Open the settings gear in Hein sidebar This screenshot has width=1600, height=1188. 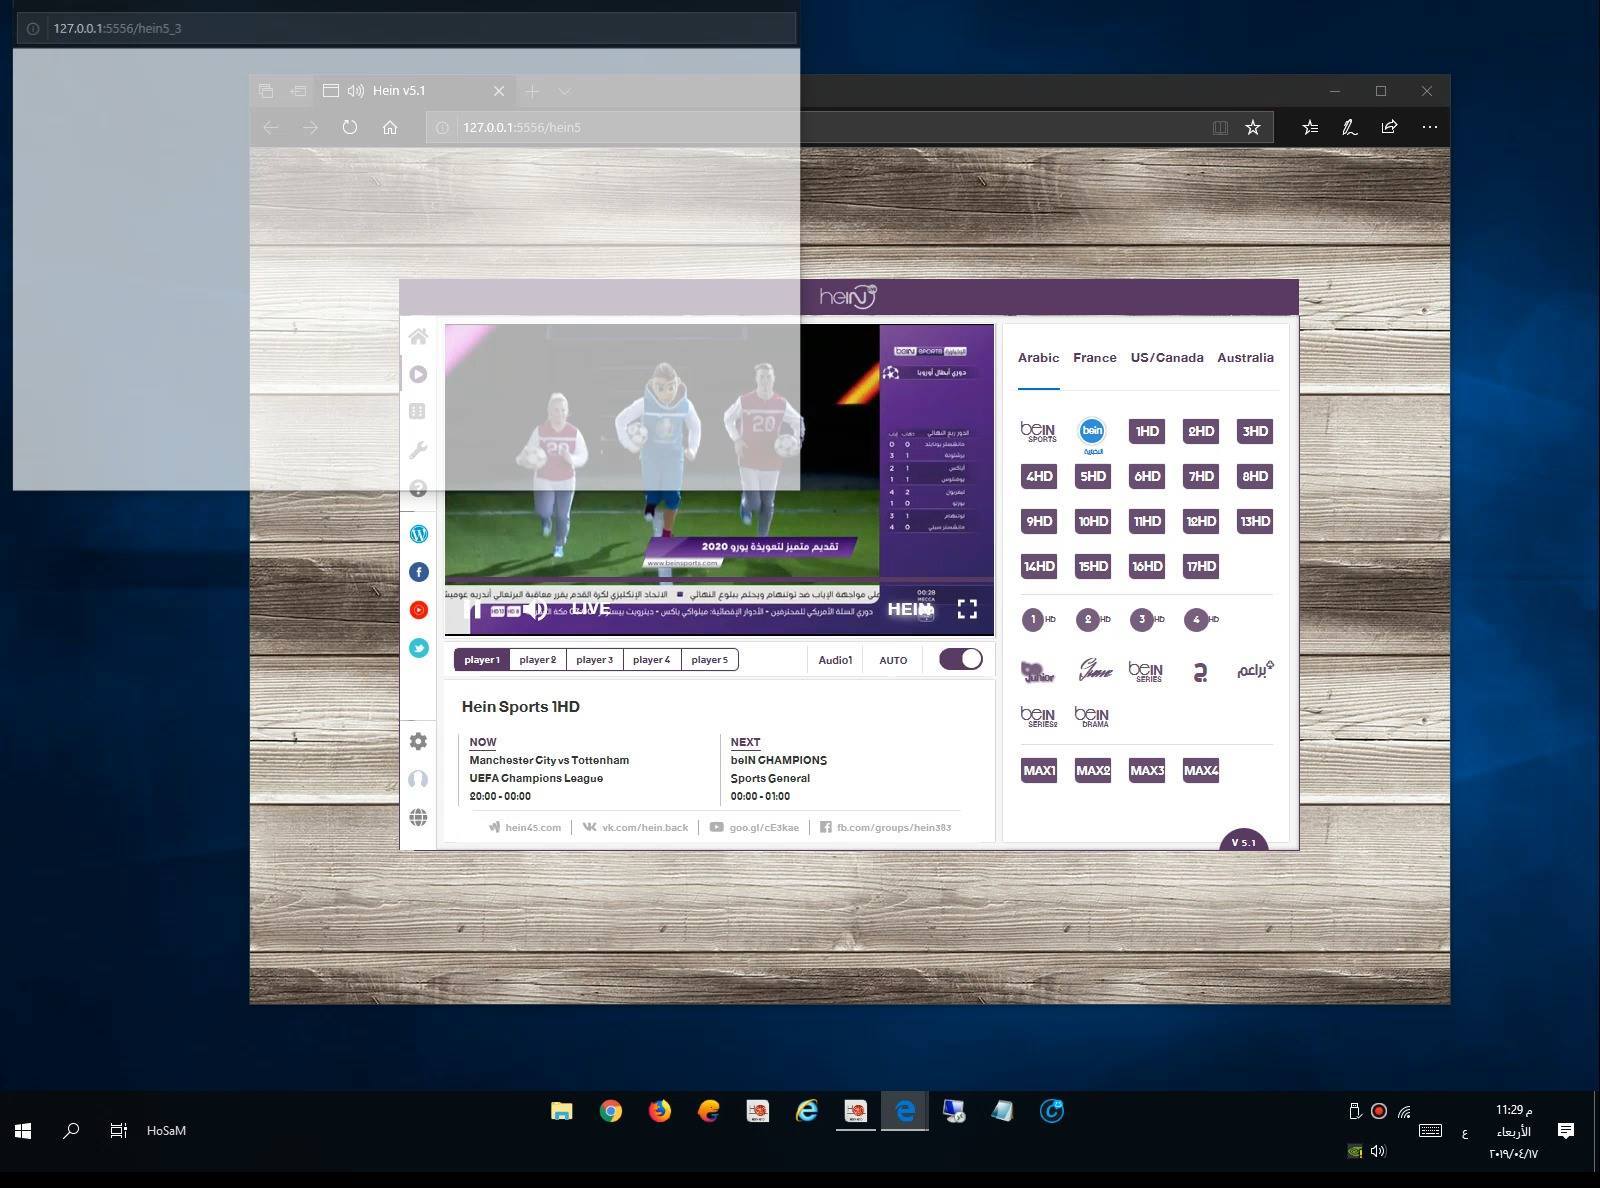(418, 741)
